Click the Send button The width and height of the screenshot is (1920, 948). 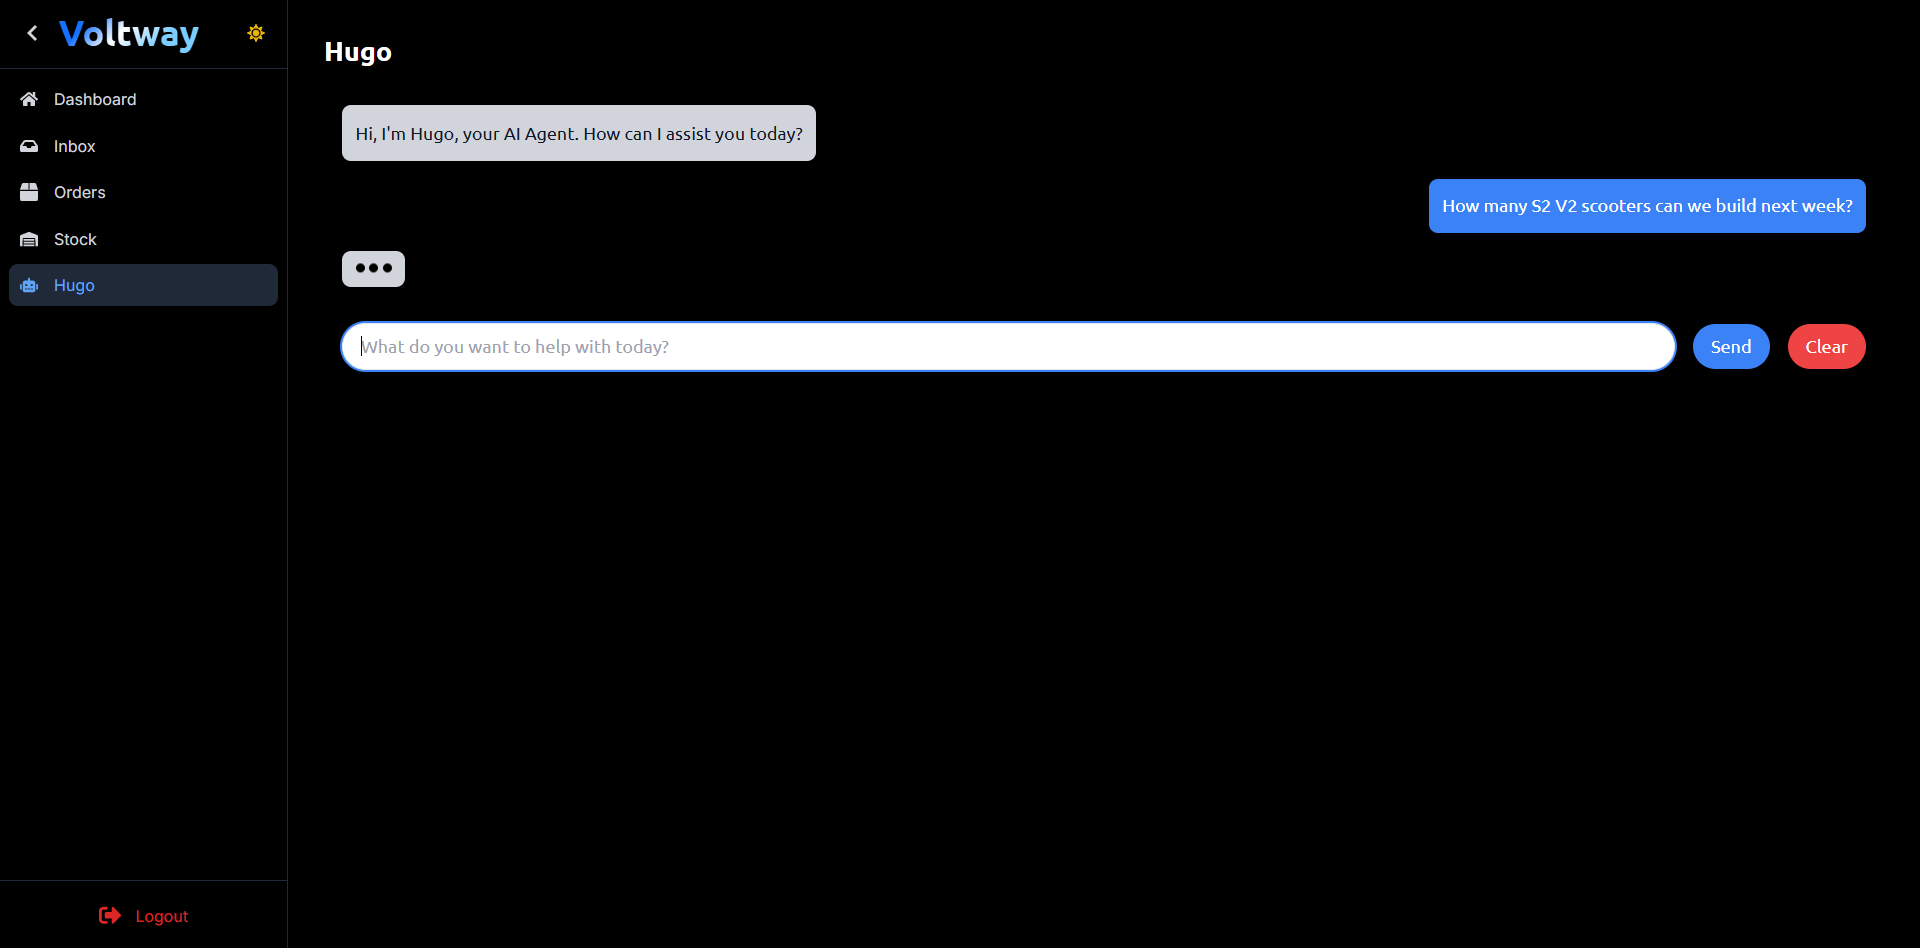[x=1730, y=346]
